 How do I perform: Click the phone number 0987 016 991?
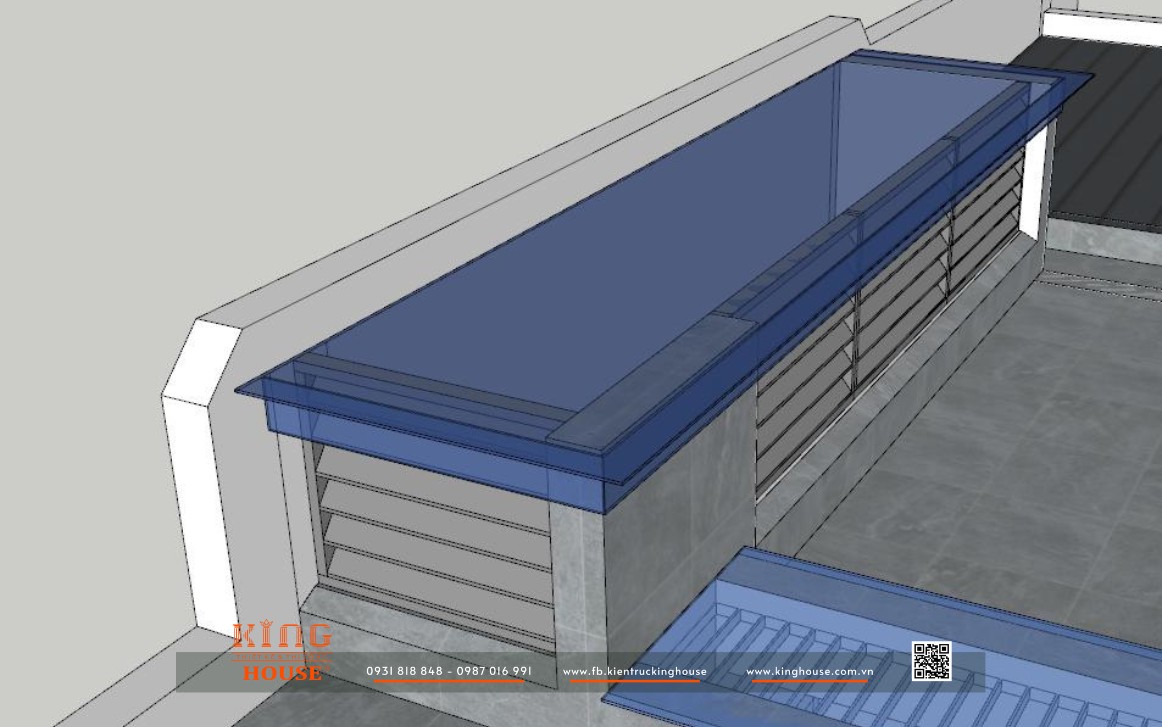point(493,671)
